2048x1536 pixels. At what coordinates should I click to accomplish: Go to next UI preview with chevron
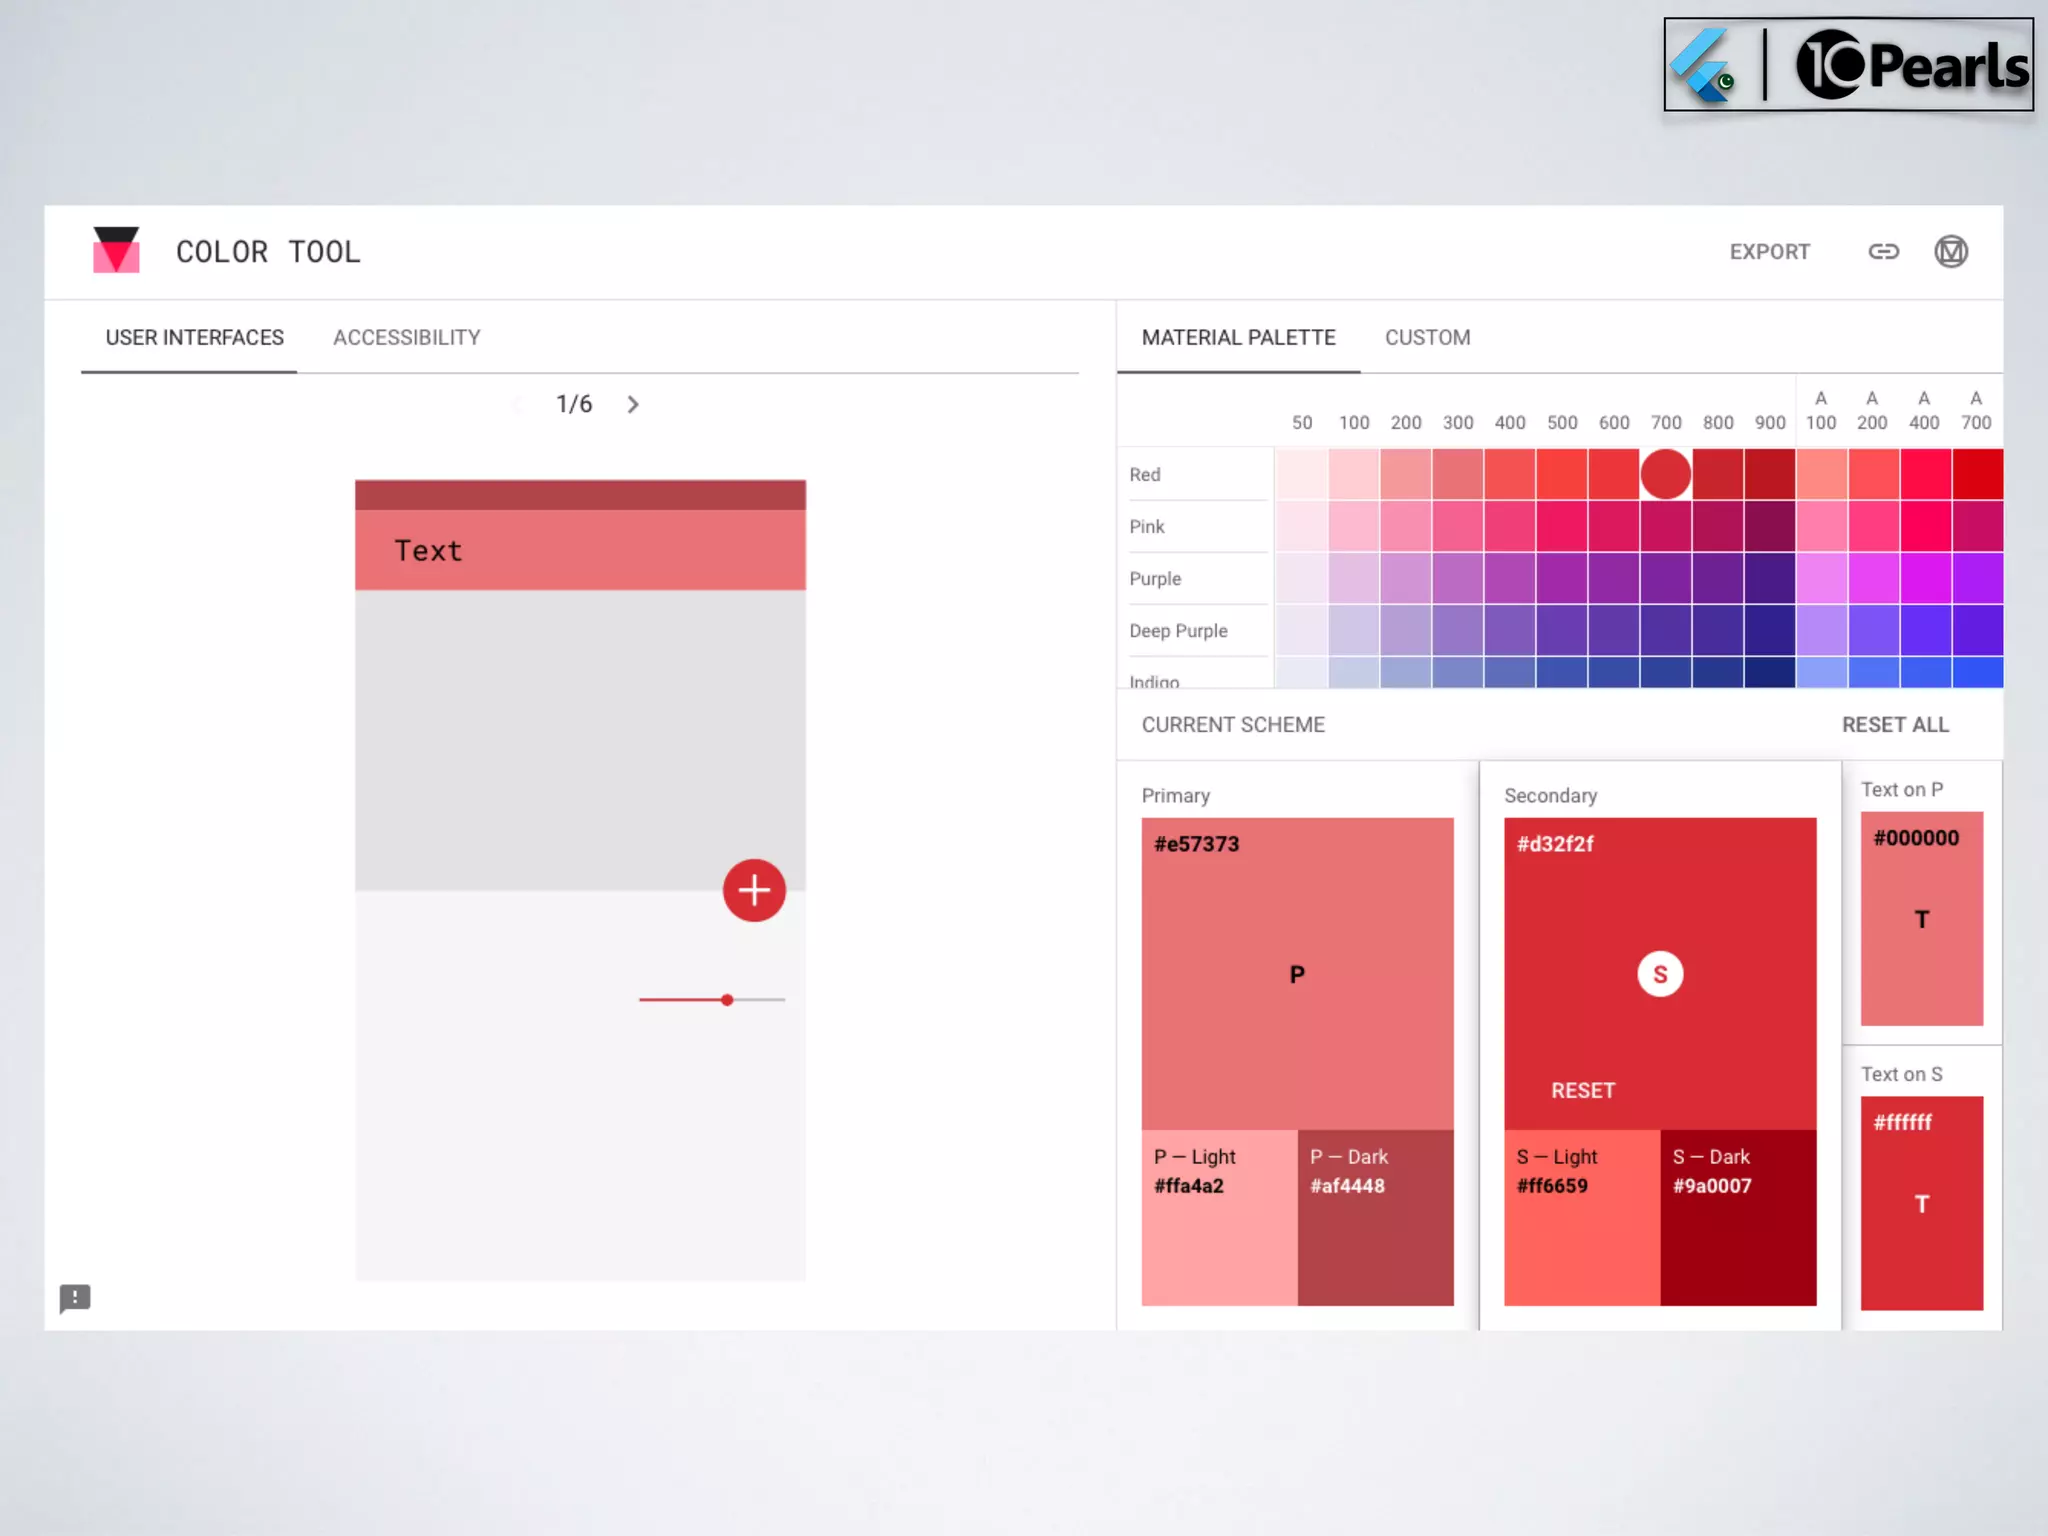tap(633, 405)
